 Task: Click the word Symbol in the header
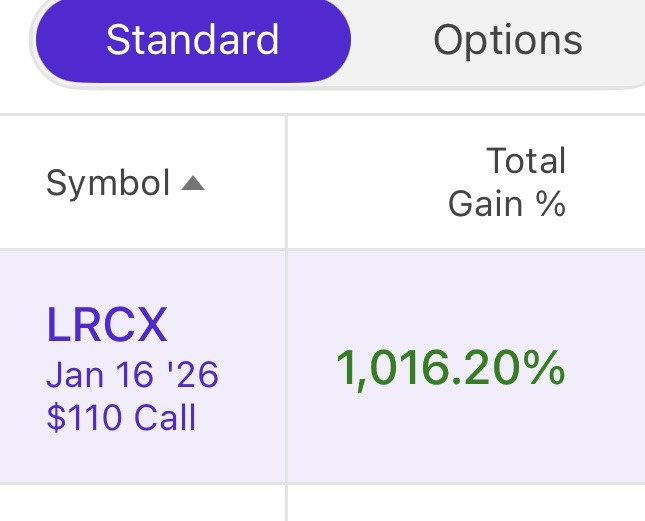(x=108, y=184)
